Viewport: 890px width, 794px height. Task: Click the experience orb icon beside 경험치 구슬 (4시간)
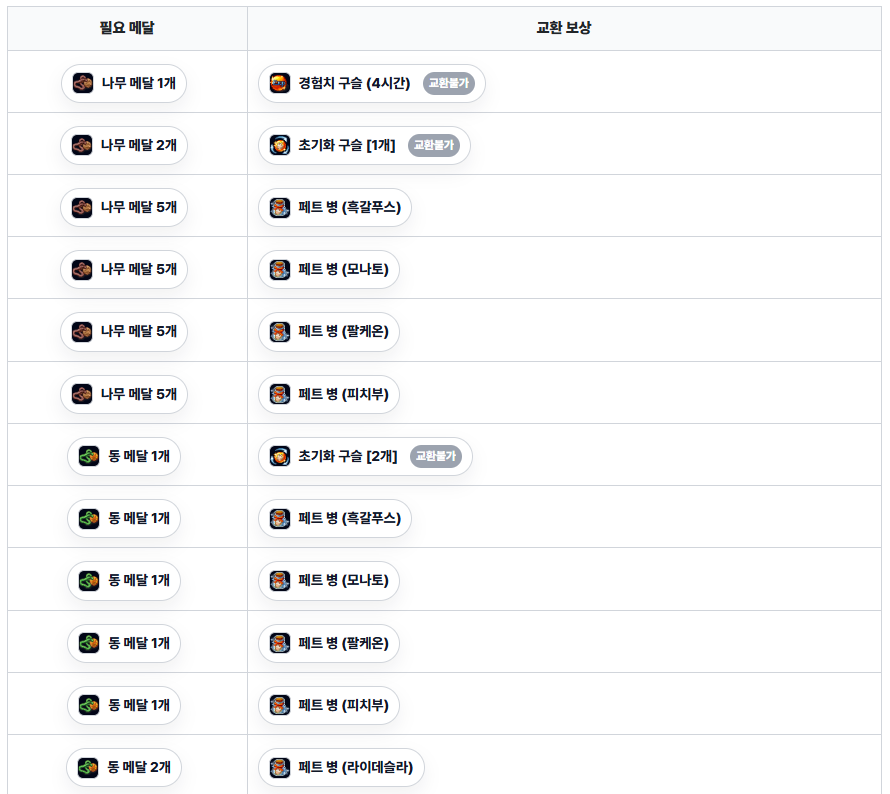[x=280, y=83]
